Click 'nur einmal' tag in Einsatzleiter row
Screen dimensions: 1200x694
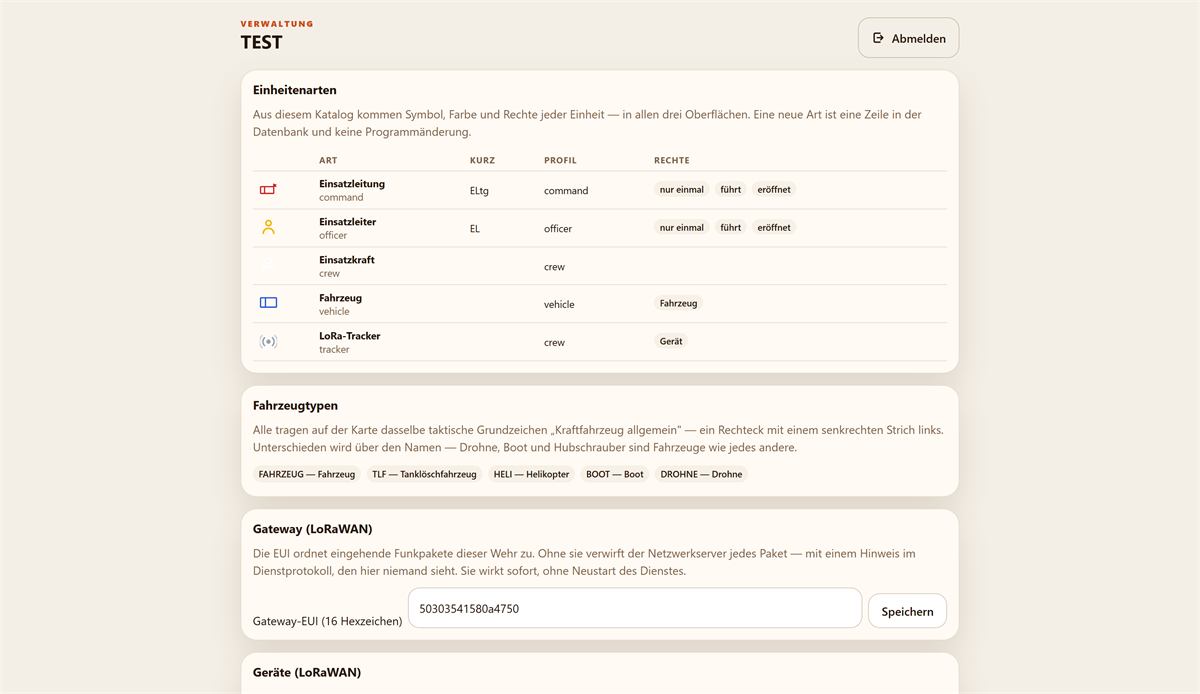coord(682,227)
